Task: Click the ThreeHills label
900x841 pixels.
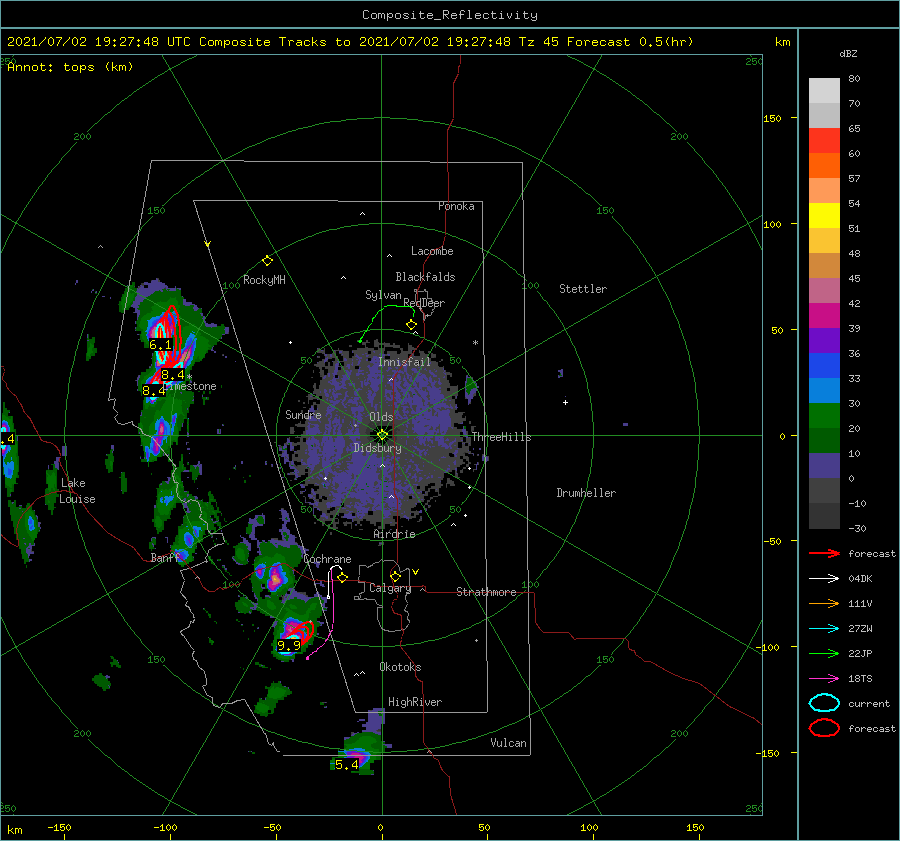Action: (501, 437)
